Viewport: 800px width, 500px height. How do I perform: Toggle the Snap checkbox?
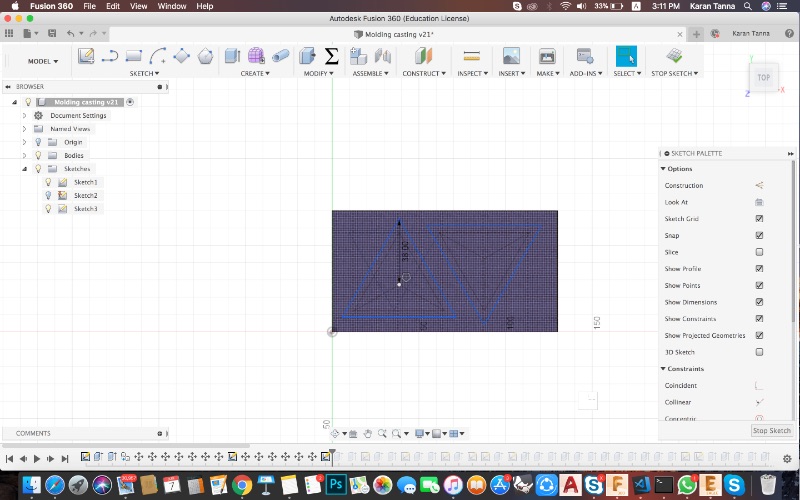[759, 235]
